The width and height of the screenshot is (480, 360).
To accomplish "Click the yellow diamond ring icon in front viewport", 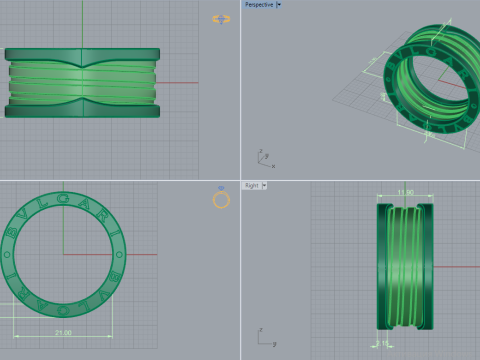I will 221,197.
